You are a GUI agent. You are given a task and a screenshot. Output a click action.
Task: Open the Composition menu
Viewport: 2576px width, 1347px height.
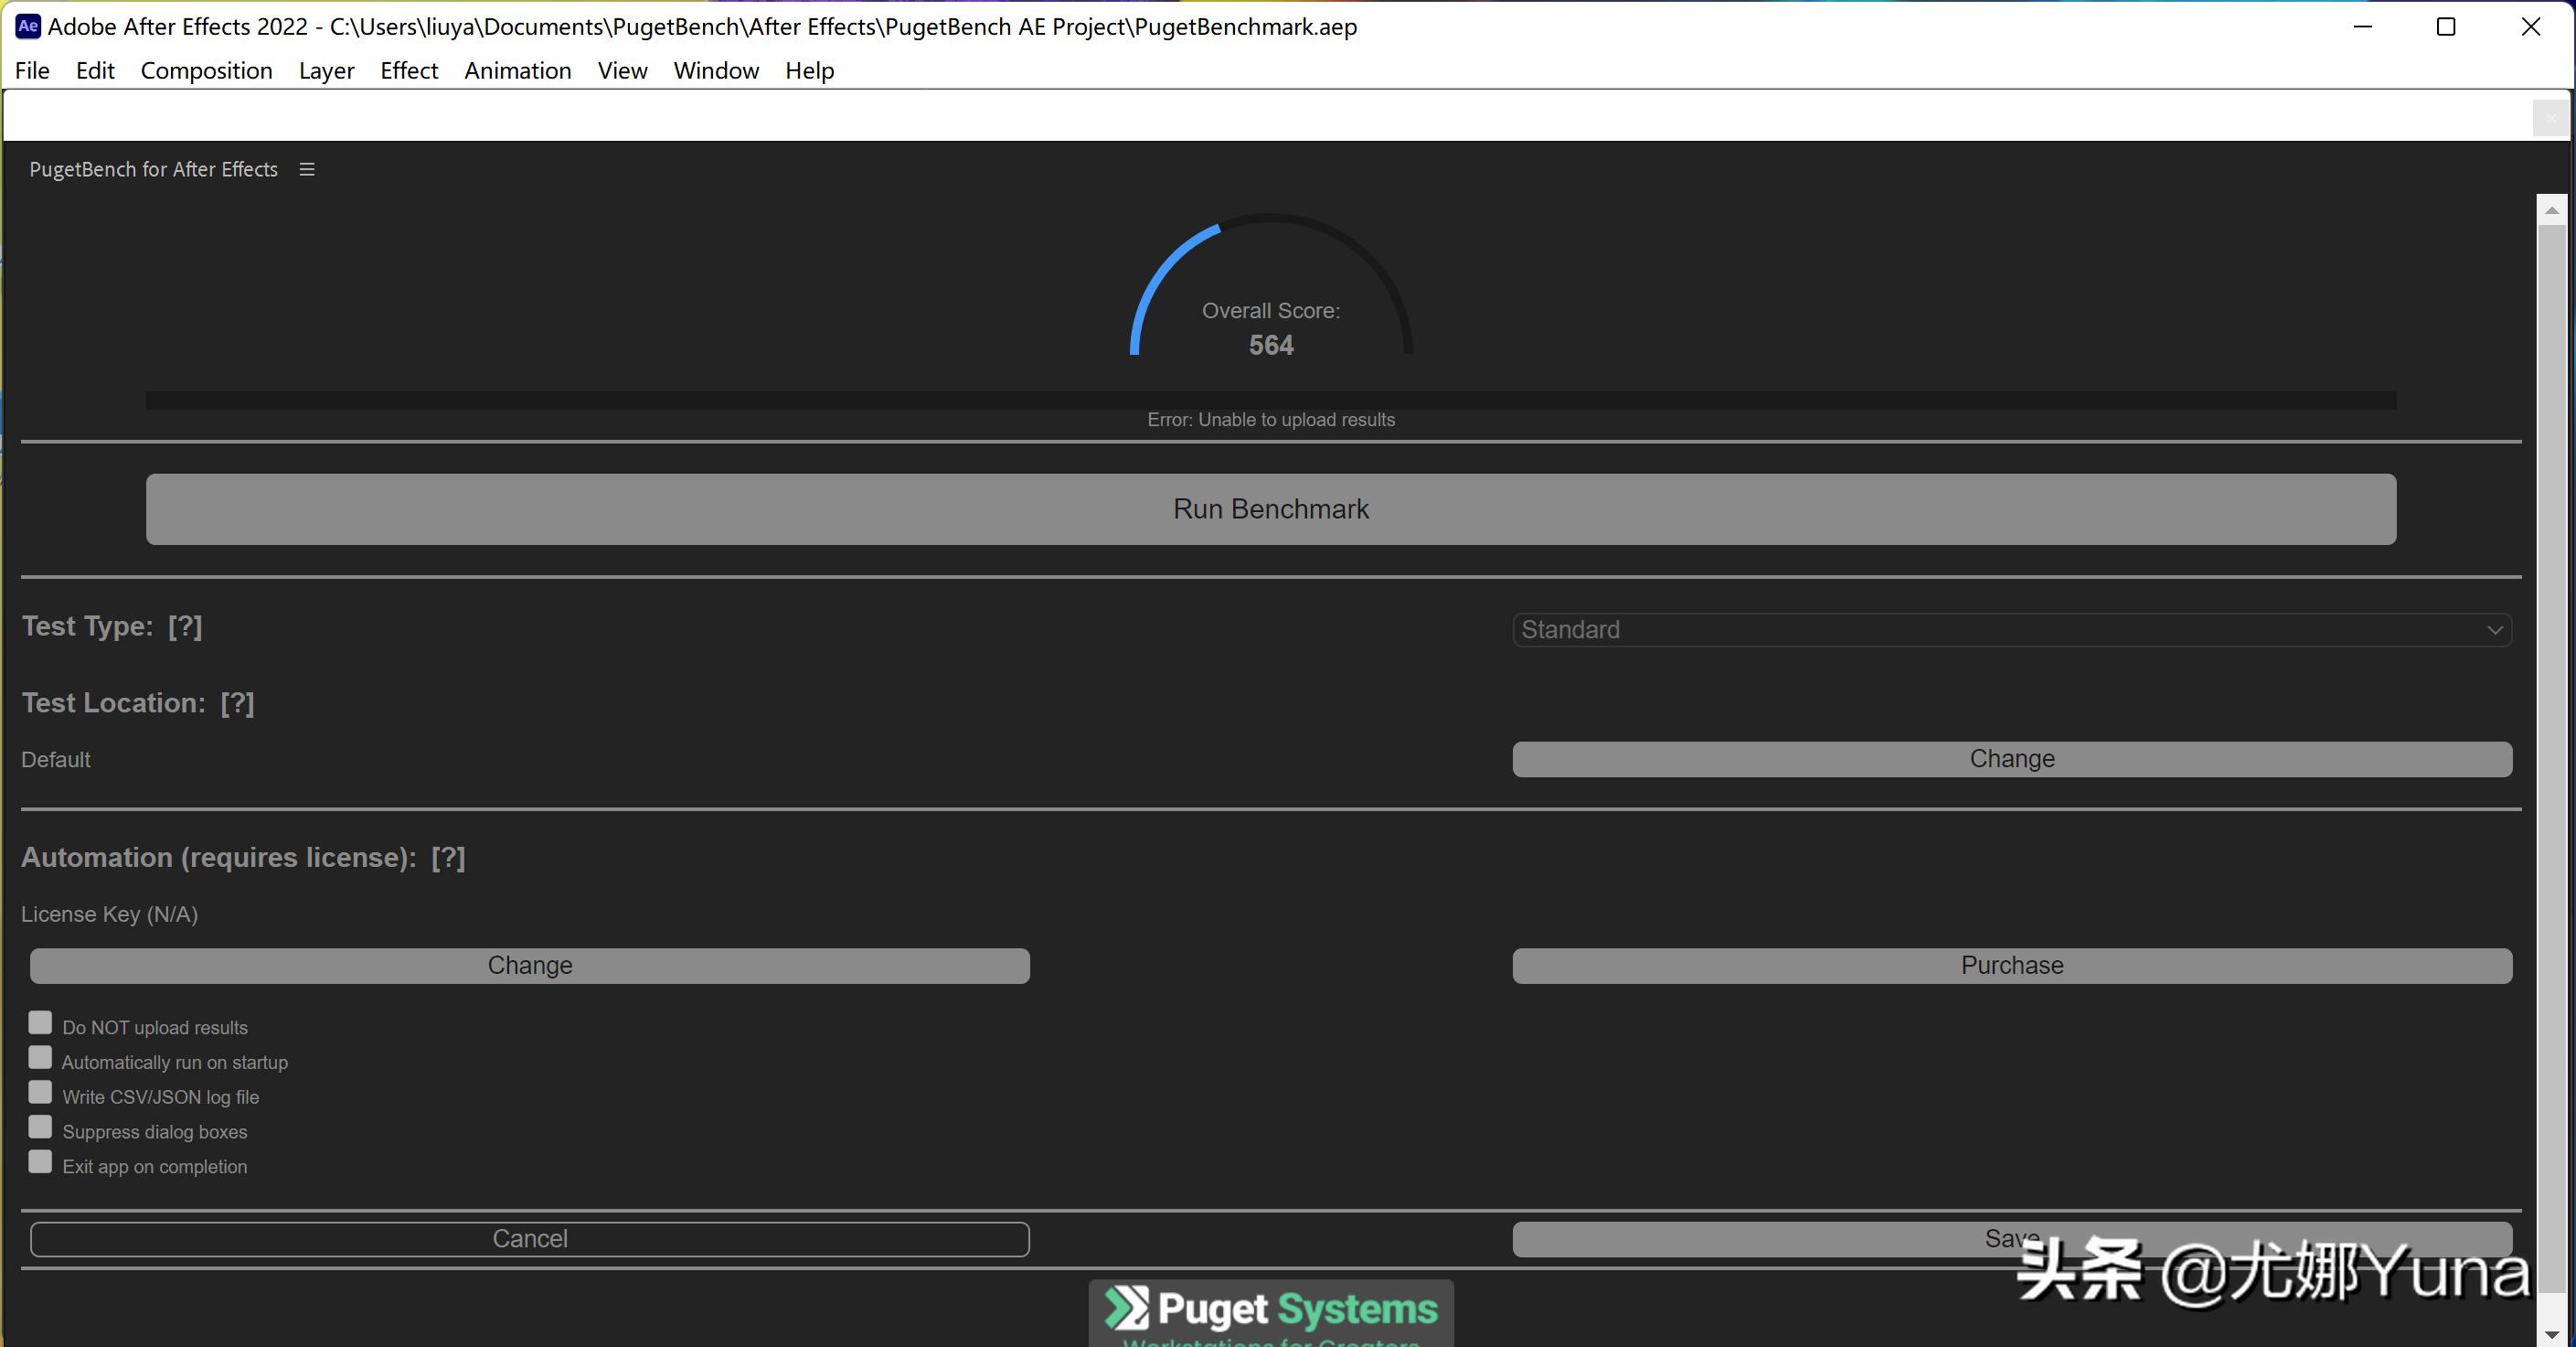coord(206,70)
